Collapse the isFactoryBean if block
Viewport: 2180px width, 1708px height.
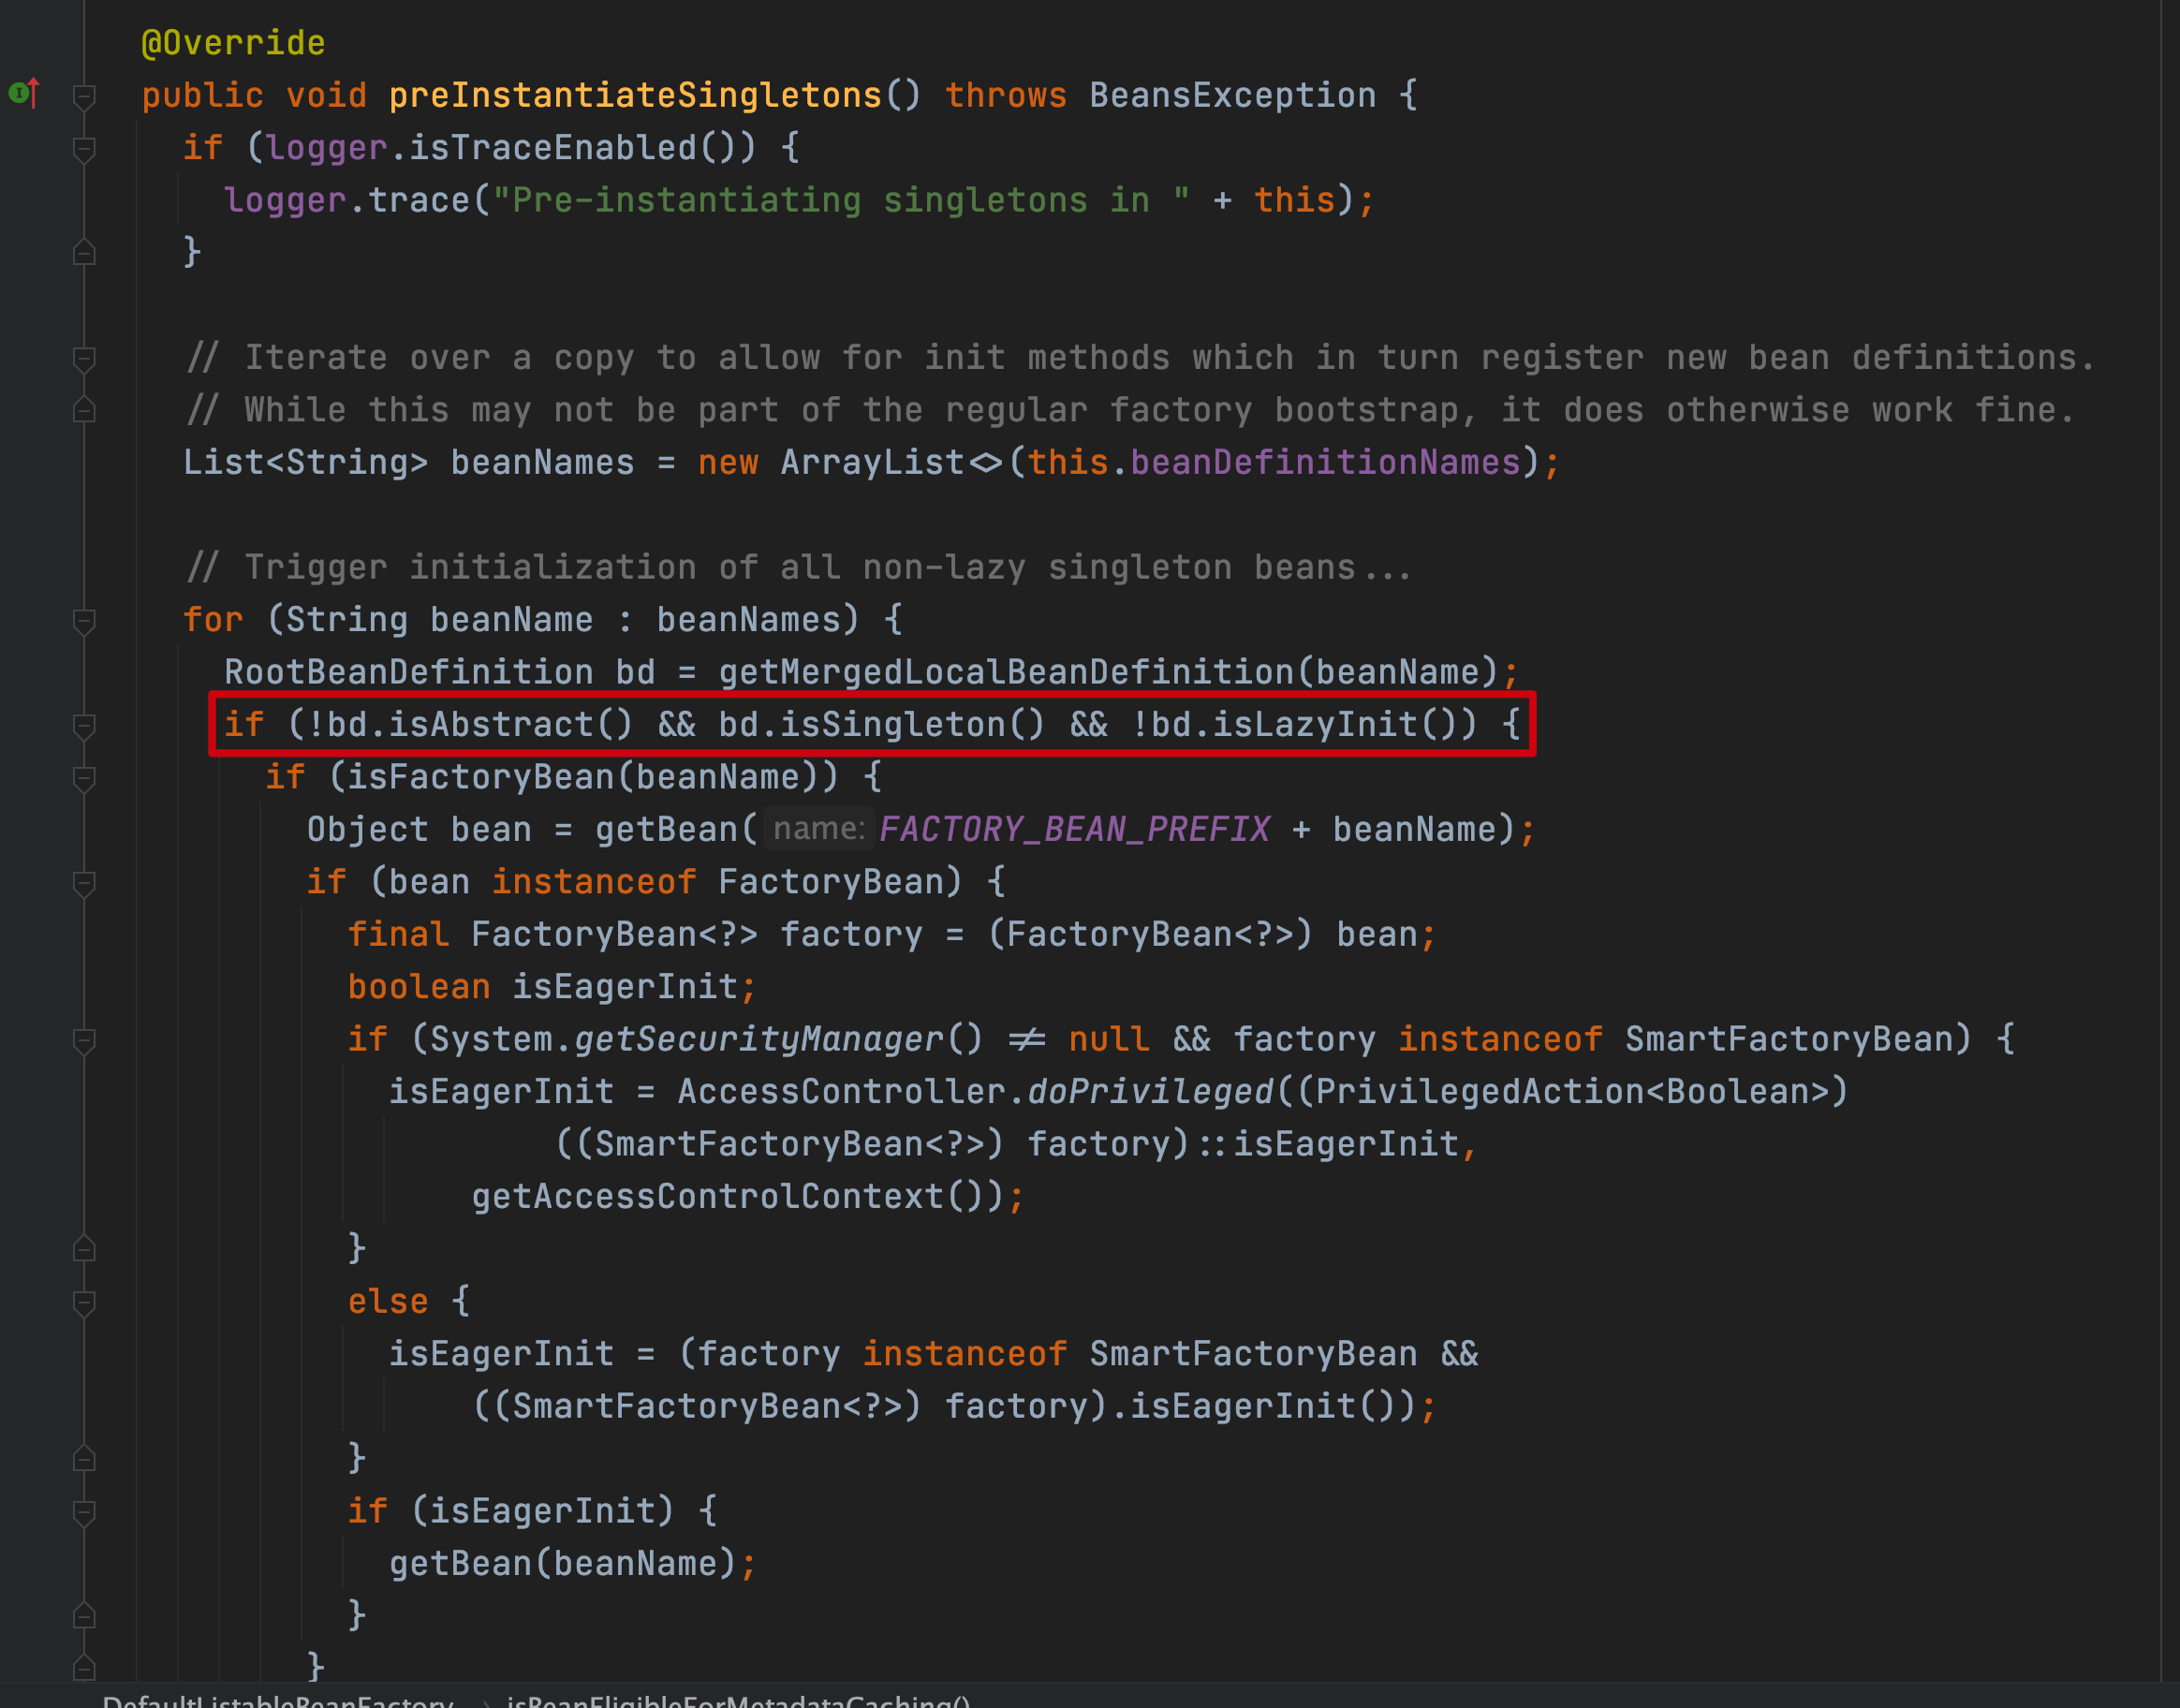point(84,778)
